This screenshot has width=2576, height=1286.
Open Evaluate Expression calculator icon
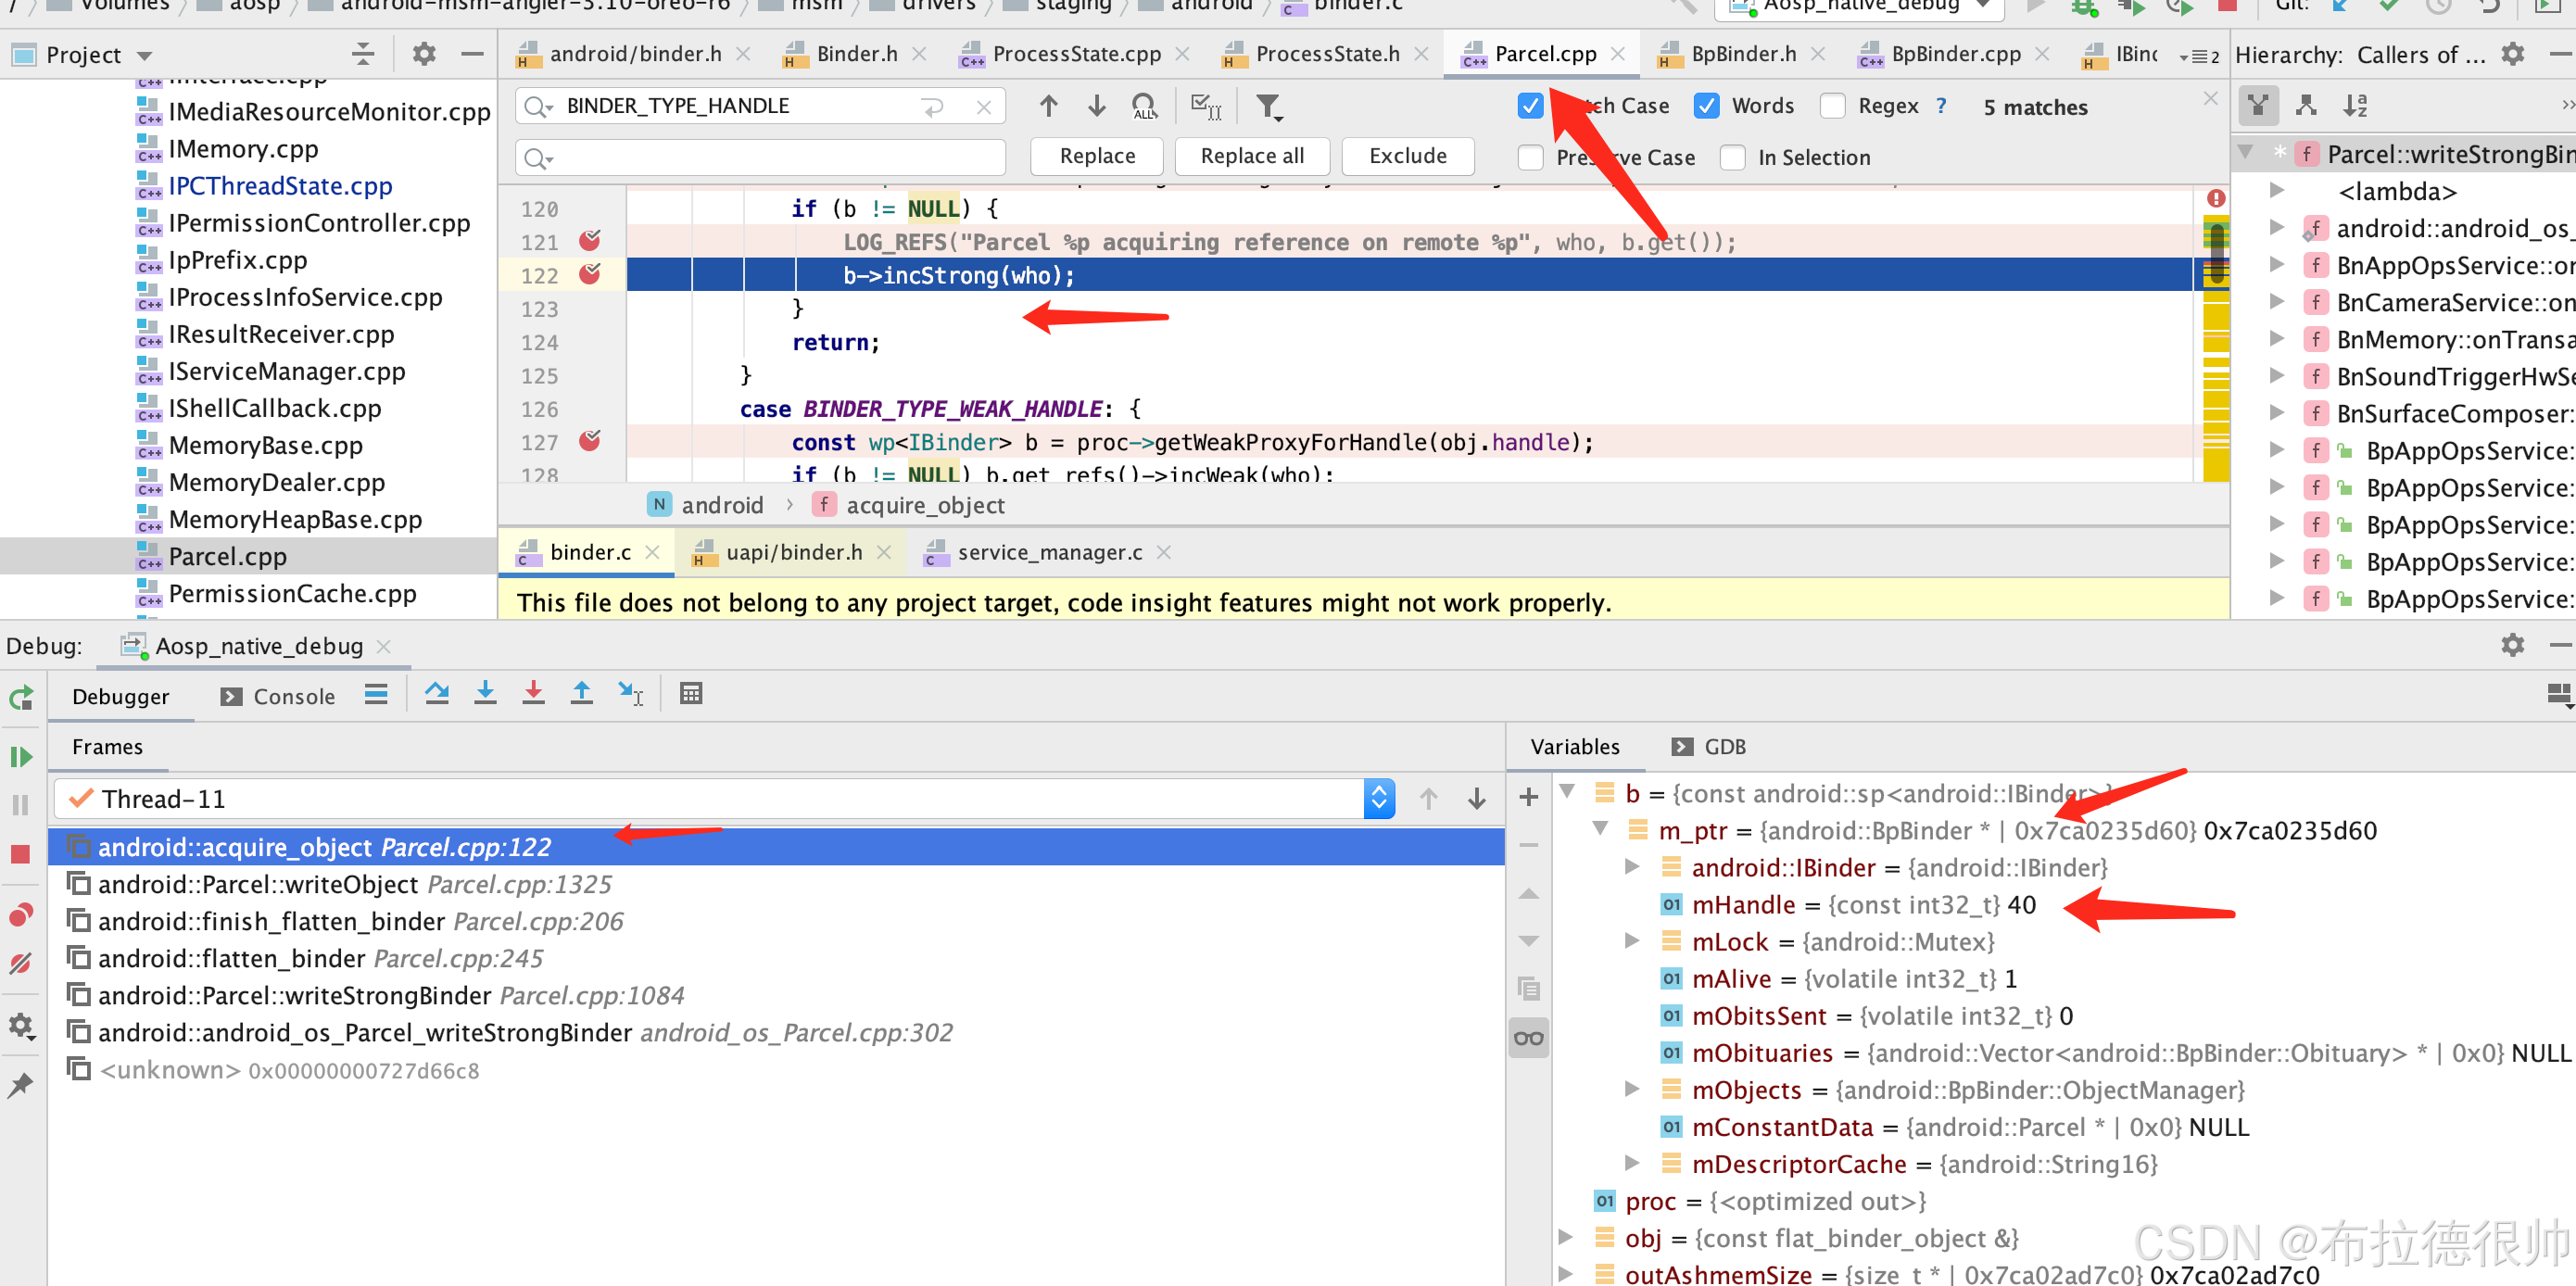pos(690,694)
